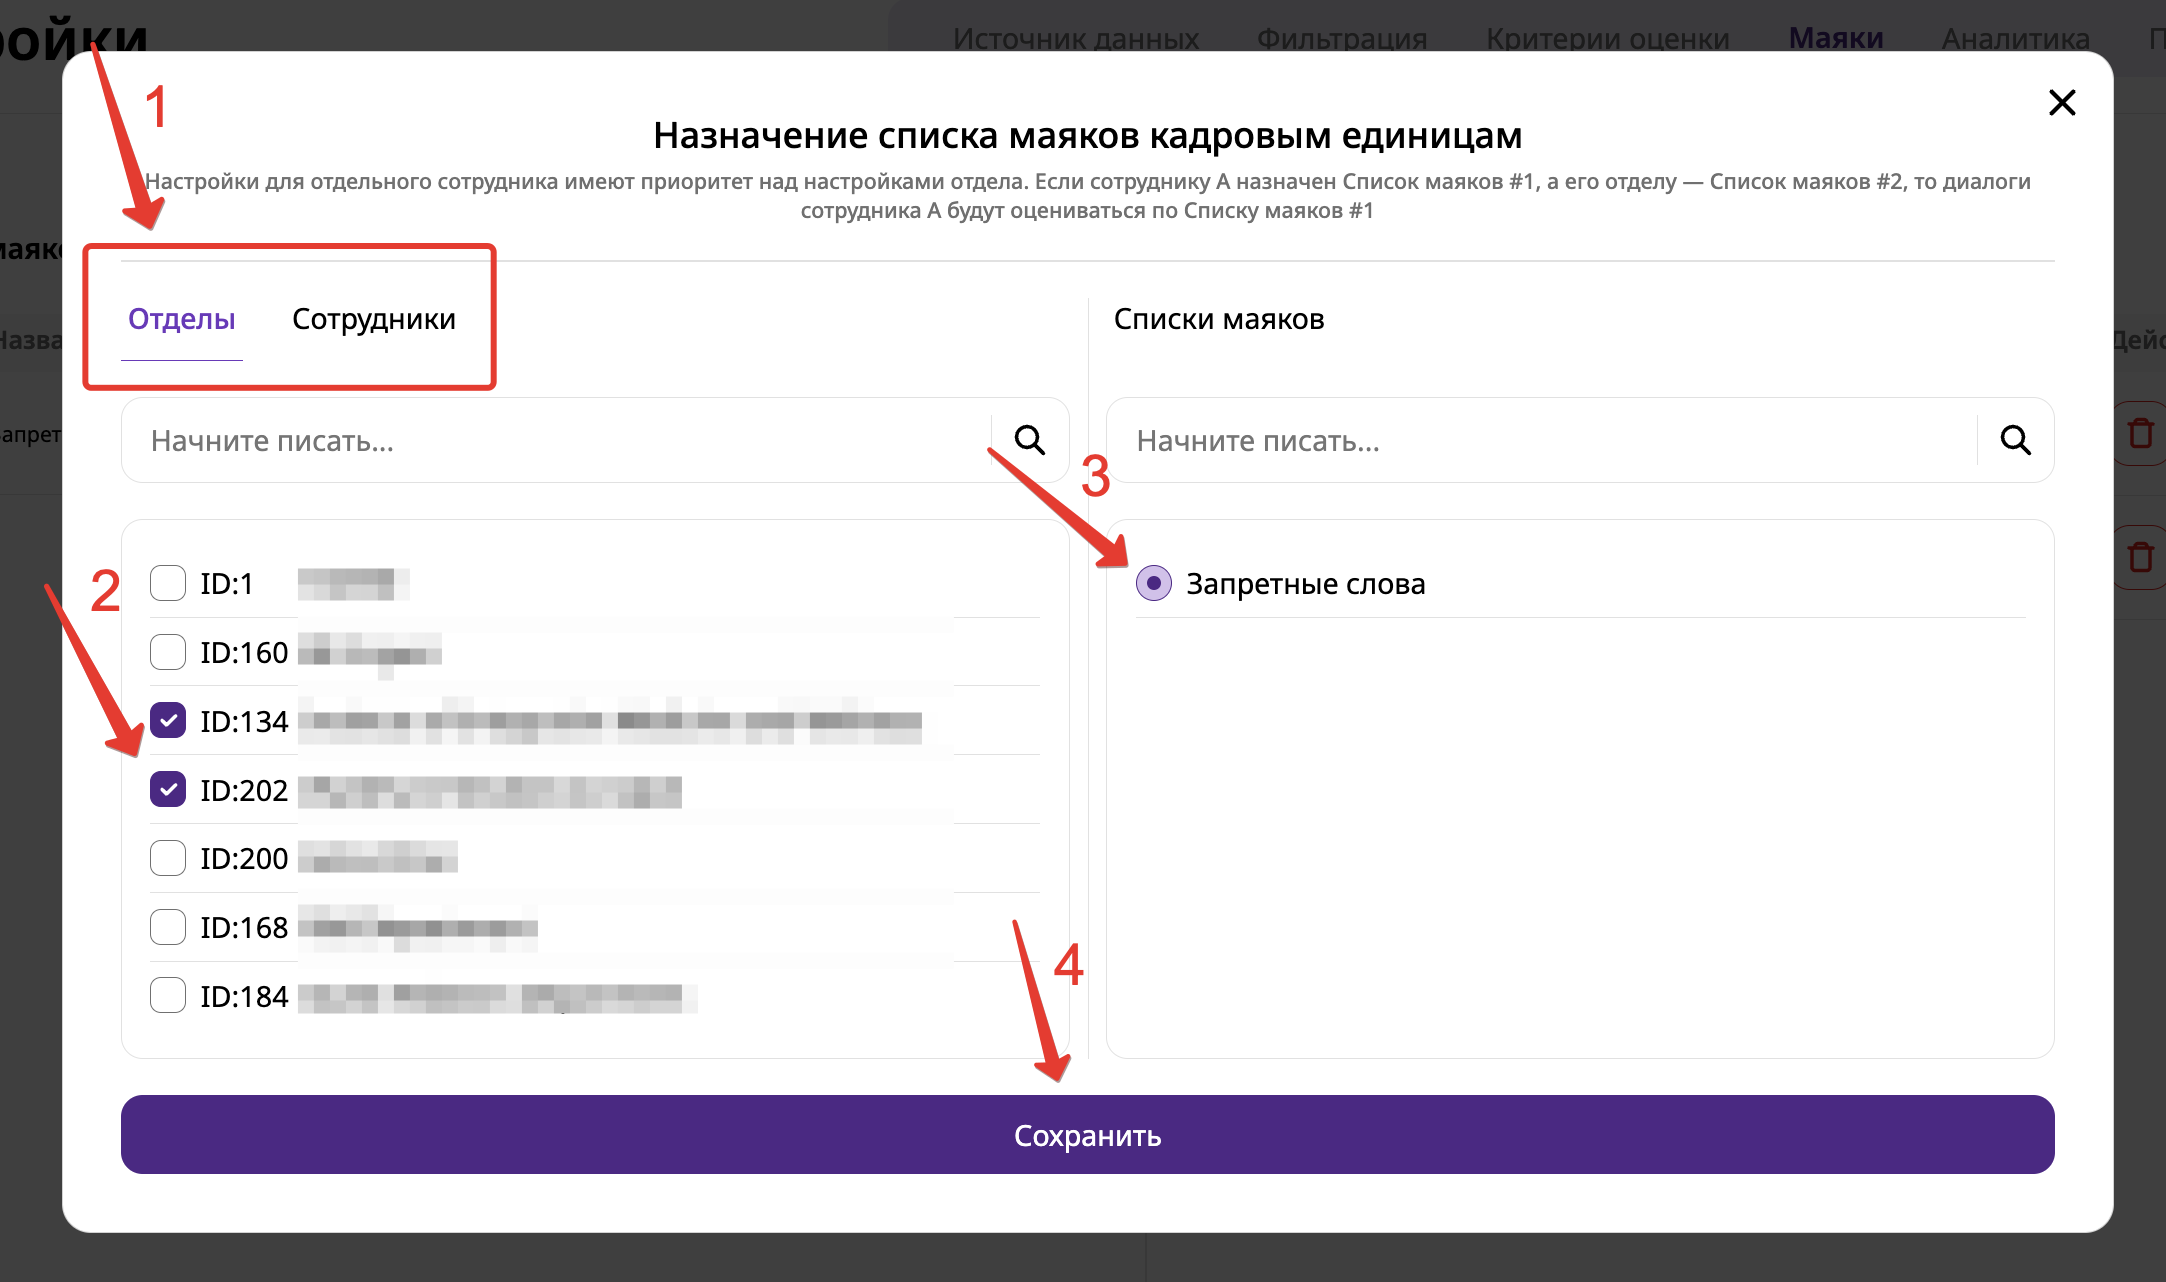Open the Отделы tab

[x=181, y=319]
